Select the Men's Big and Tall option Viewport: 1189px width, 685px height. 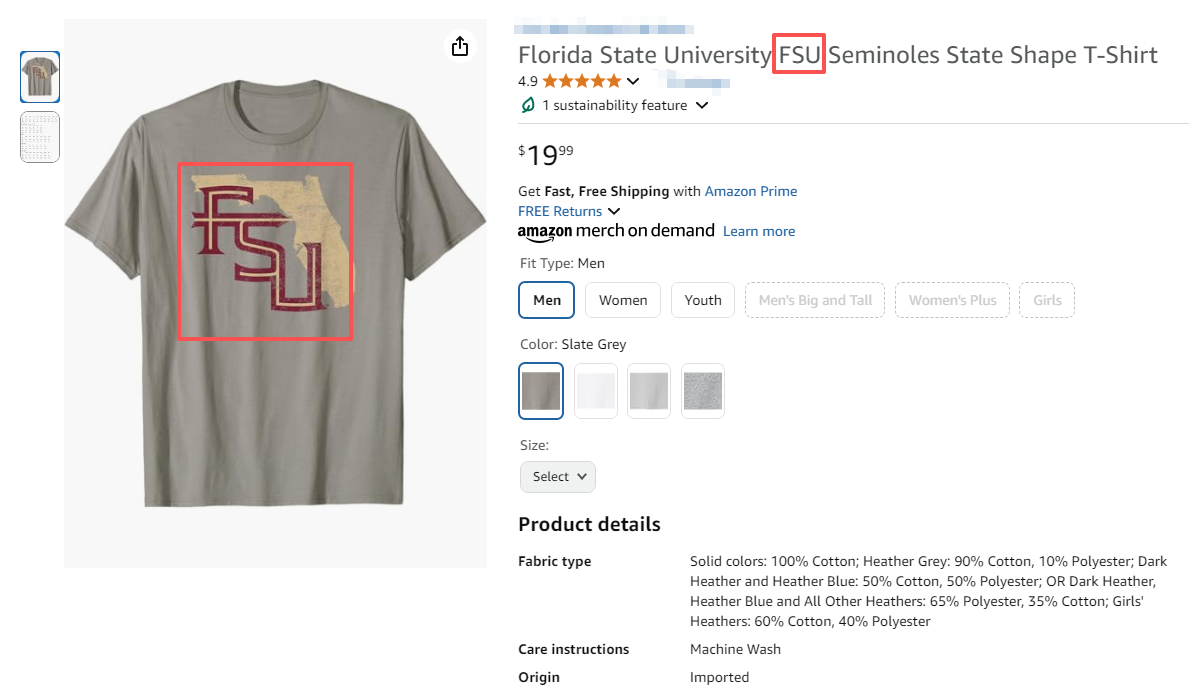tap(815, 300)
